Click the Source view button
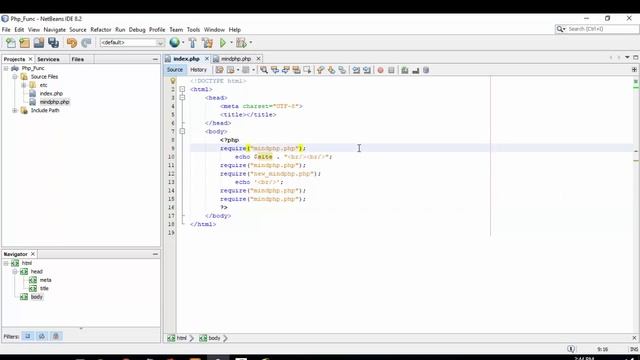640x360 pixels. pyautogui.click(x=175, y=70)
